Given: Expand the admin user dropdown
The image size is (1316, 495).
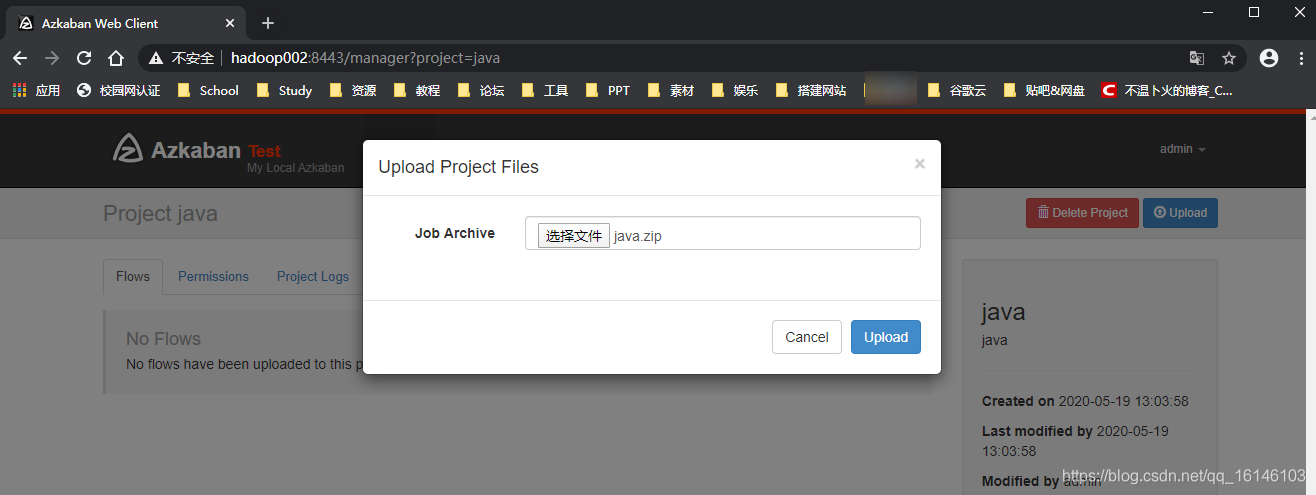Looking at the screenshot, I should pyautogui.click(x=1182, y=149).
